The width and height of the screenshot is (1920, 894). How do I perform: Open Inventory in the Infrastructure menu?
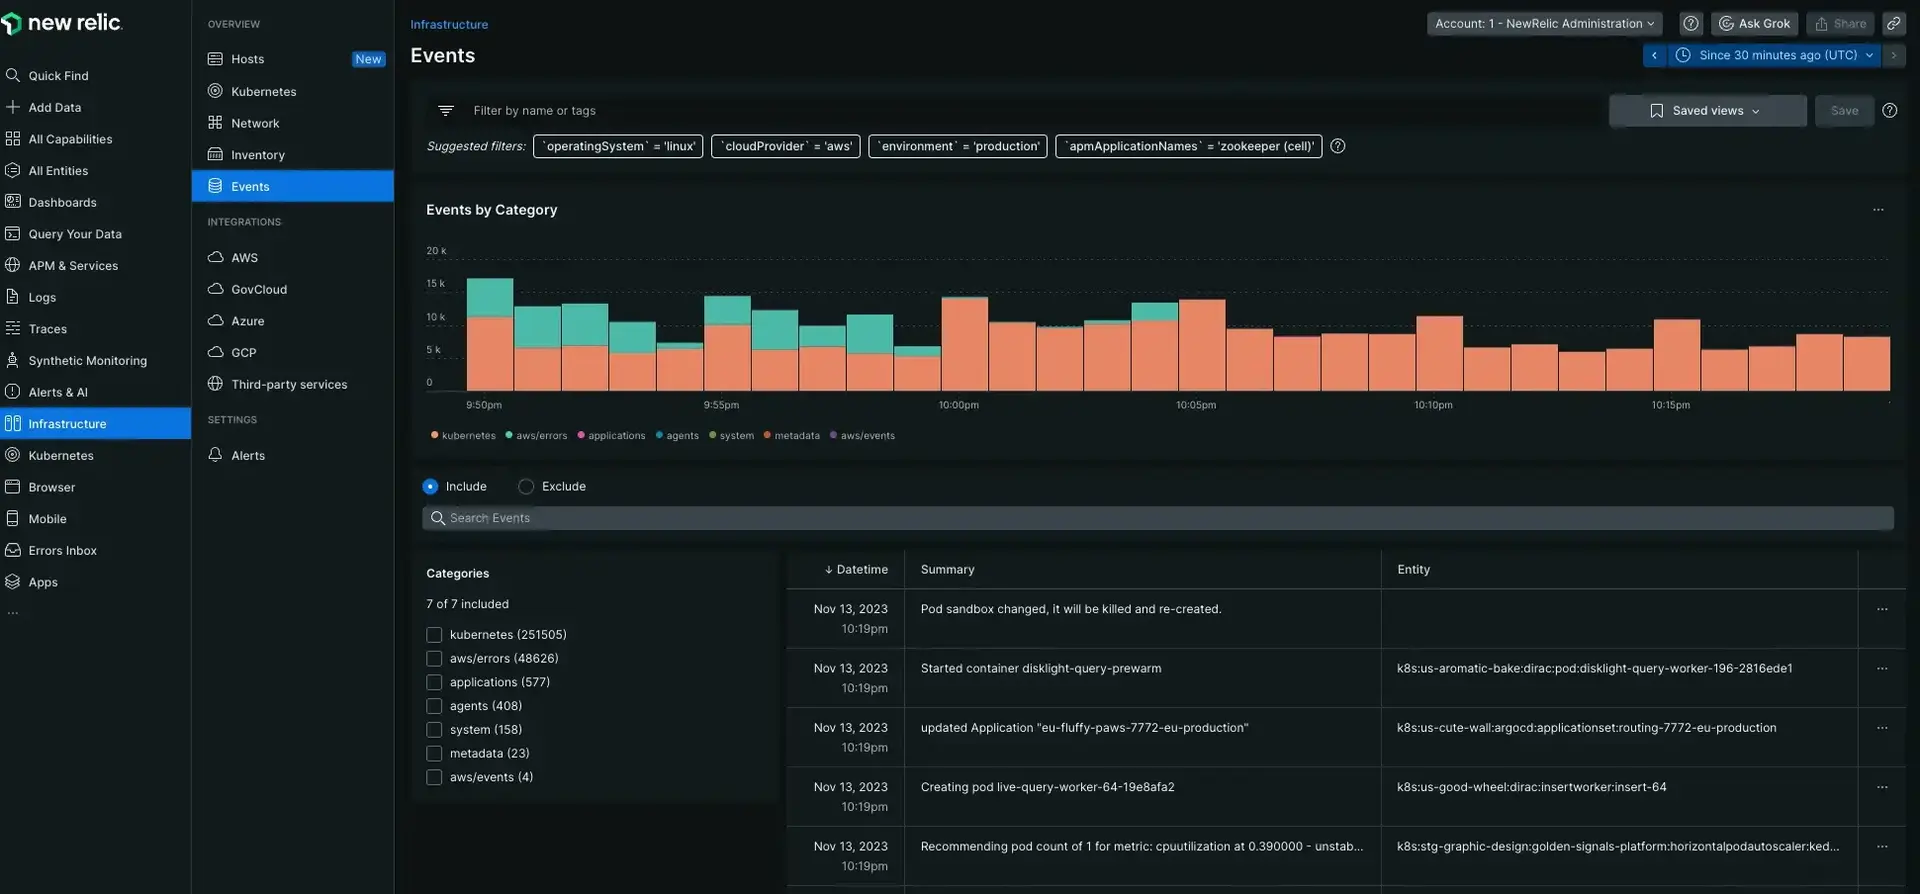257,155
